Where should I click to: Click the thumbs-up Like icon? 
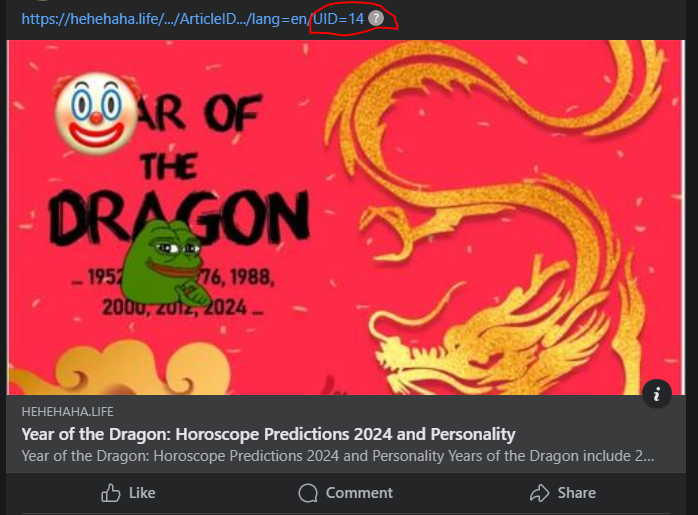coord(110,493)
